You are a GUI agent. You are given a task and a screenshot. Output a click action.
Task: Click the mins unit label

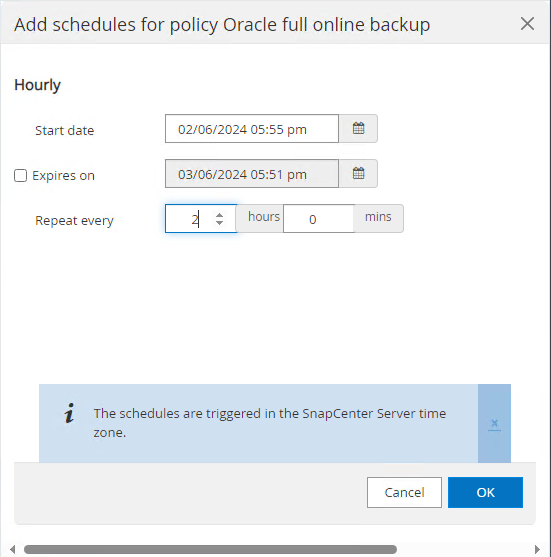click(378, 217)
